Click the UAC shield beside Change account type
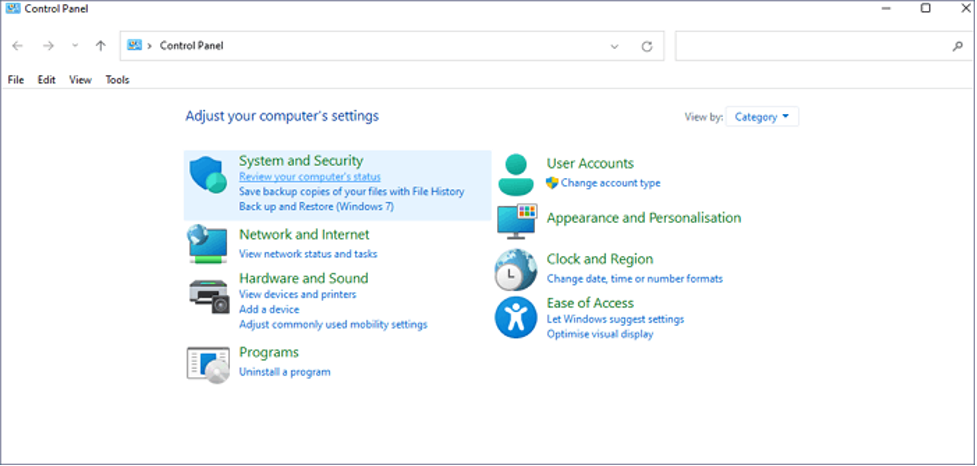The width and height of the screenshot is (977, 466). click(x=551, y=183)
